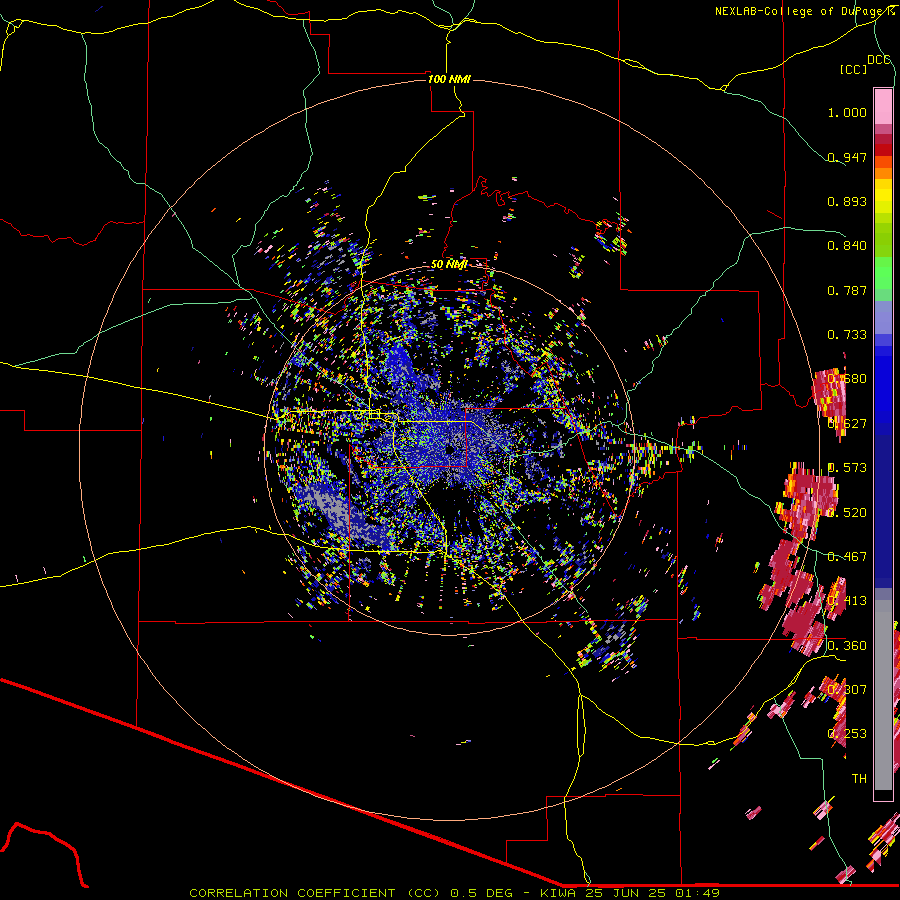Click the "DCC" label above the color bar

click(878, 60)
